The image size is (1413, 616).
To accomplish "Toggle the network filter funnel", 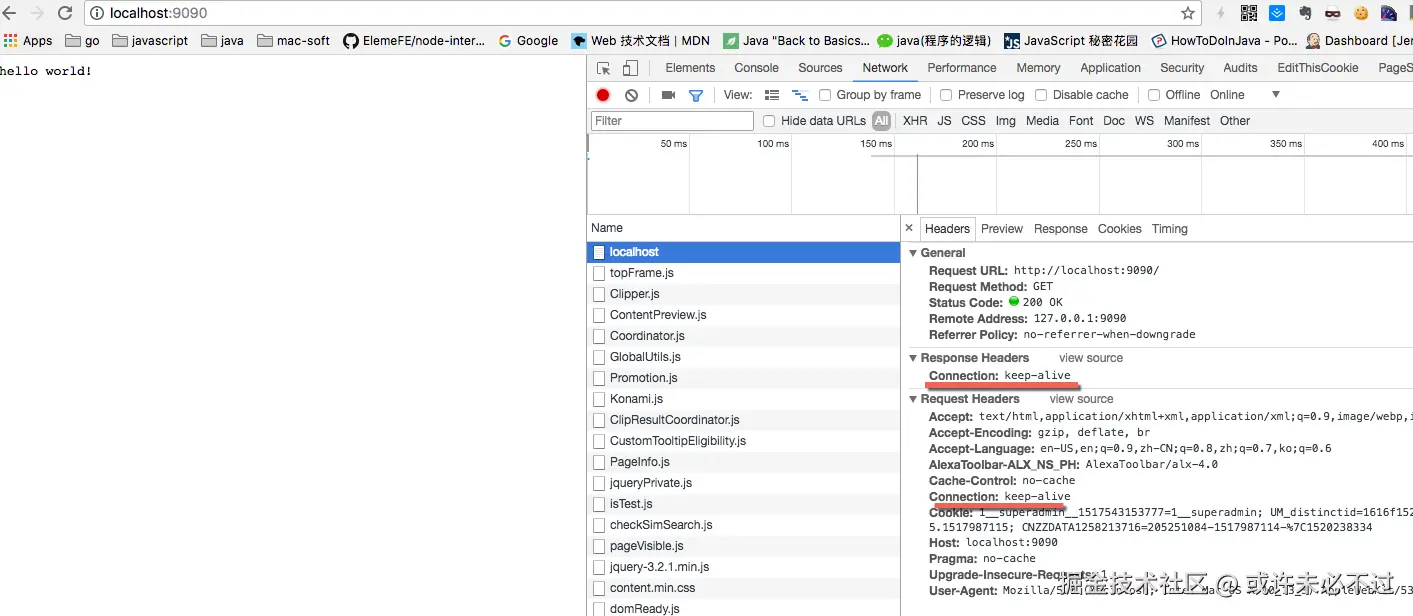I will pyautogui.click(x=696, y=95).
